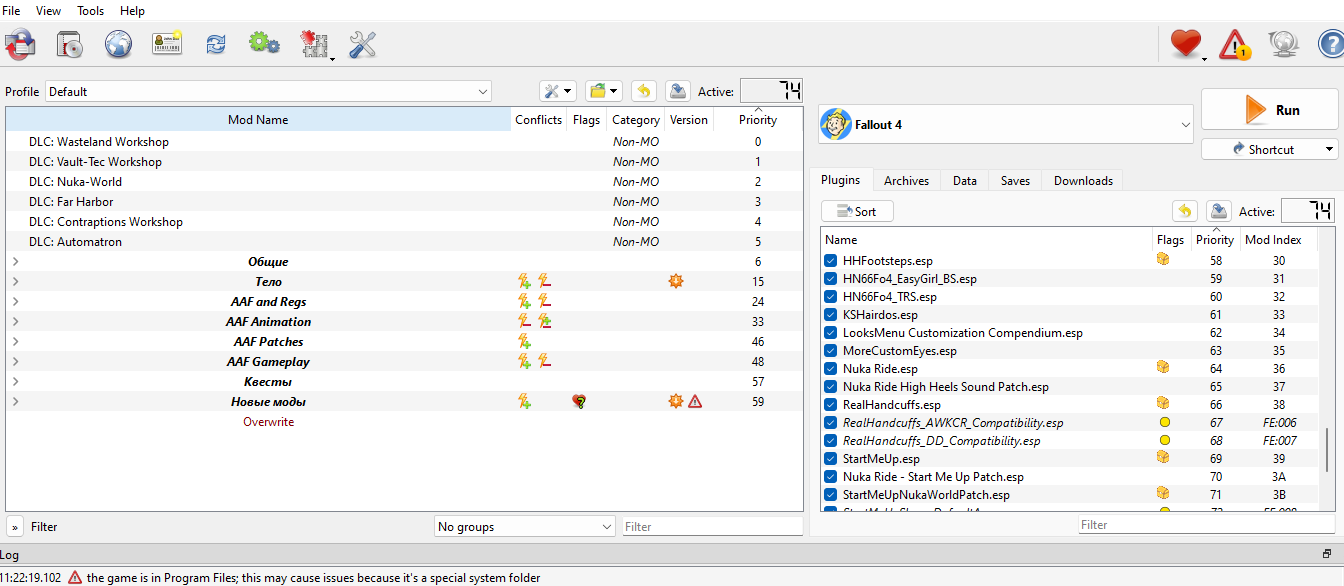Click the Sort plugins button
The image size is (1344, 586).
click(x=857, y=211)
